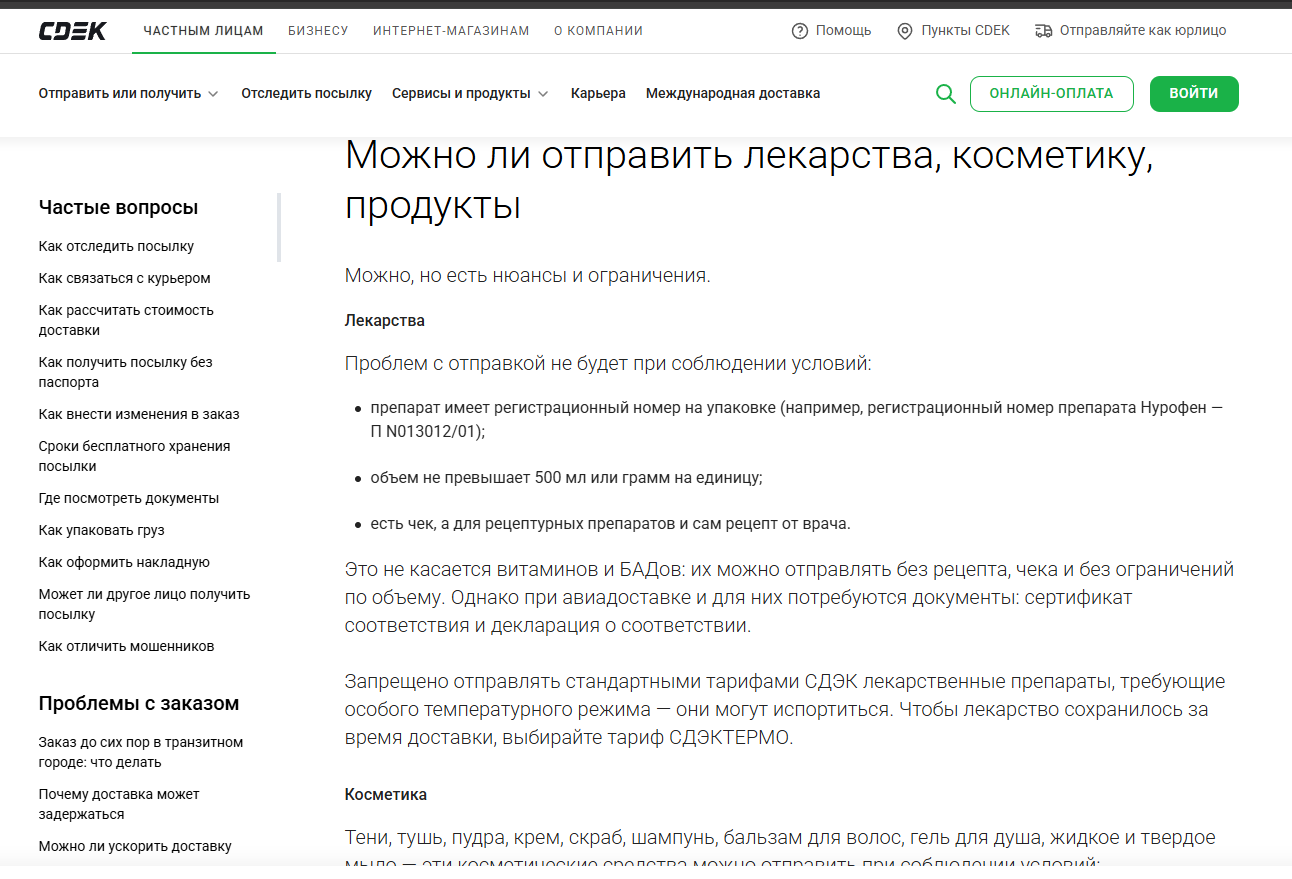Open 'Можно ли ускорить доставку' link
1292x879 pixels.
coord(135,846)
